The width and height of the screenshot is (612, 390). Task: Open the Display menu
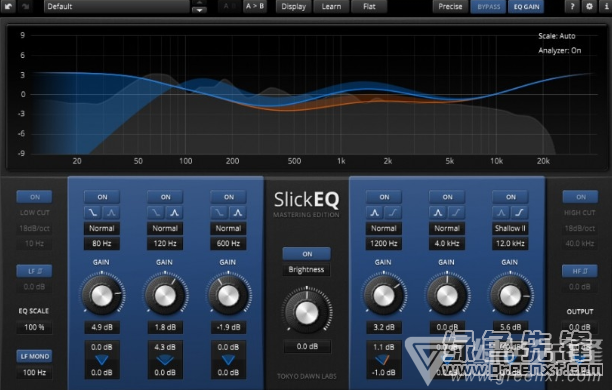(x=294, y=6)
